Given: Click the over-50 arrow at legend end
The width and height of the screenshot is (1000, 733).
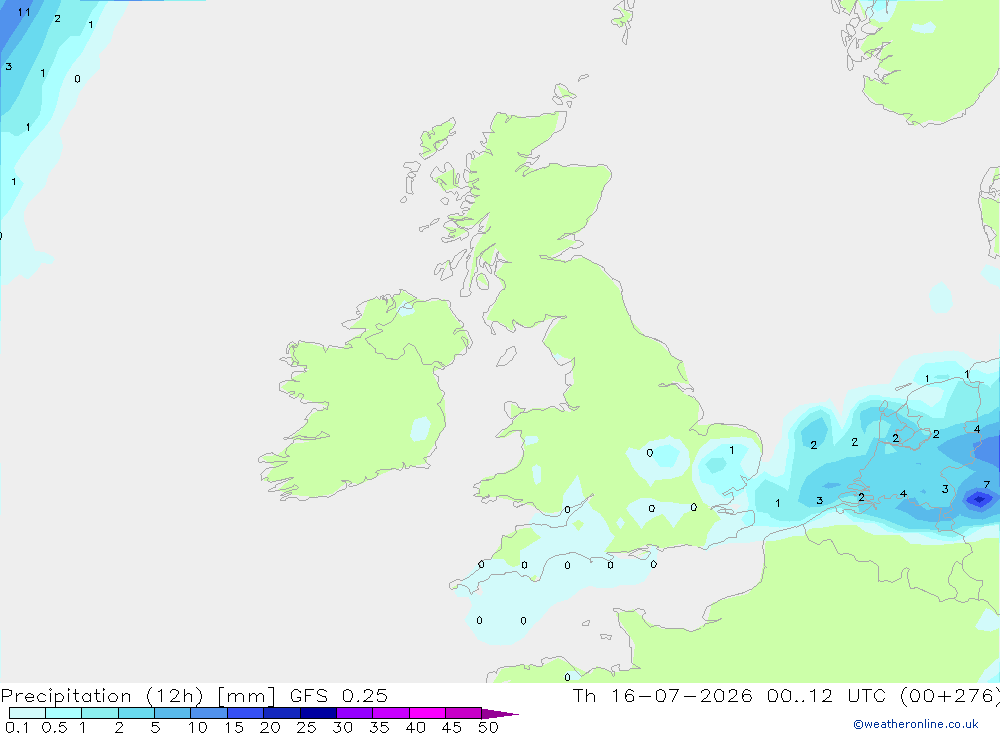Looking at the screenshot, I should (499, 714).
